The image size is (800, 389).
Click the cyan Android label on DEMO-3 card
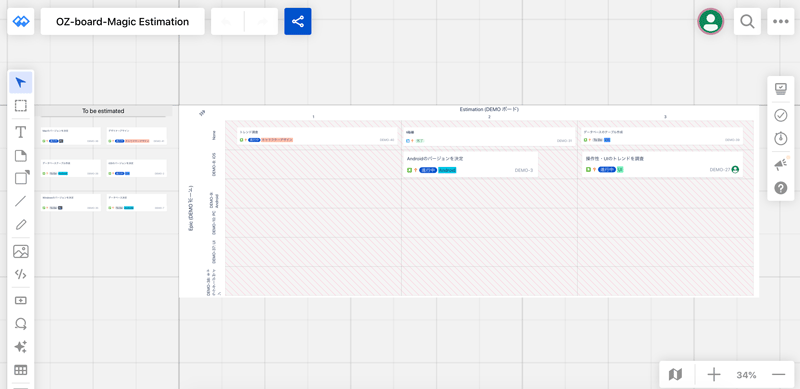[447, 170]
